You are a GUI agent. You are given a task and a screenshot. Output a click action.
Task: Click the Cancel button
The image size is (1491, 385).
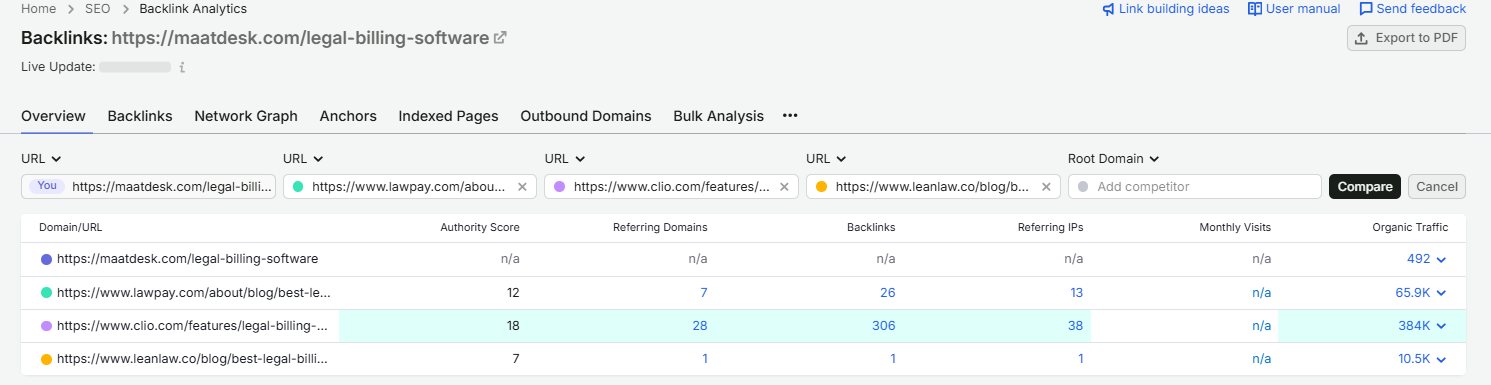point(1437,187)
